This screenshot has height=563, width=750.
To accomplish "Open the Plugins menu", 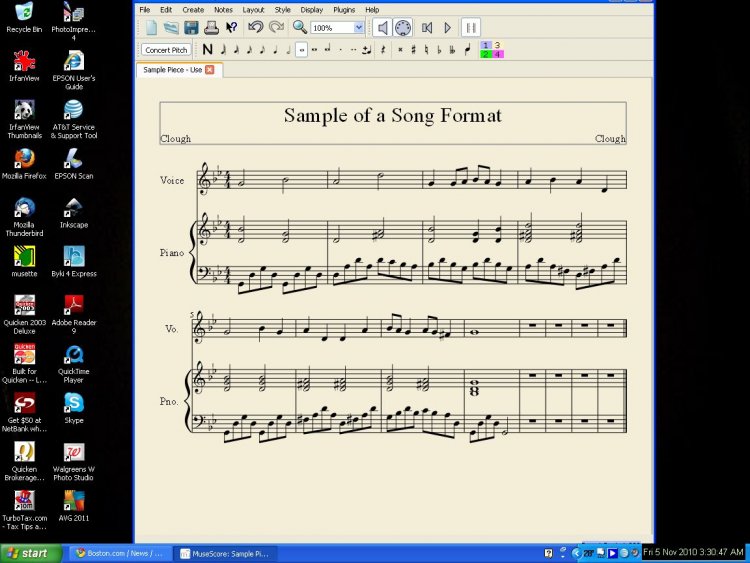I will point(344,9).
